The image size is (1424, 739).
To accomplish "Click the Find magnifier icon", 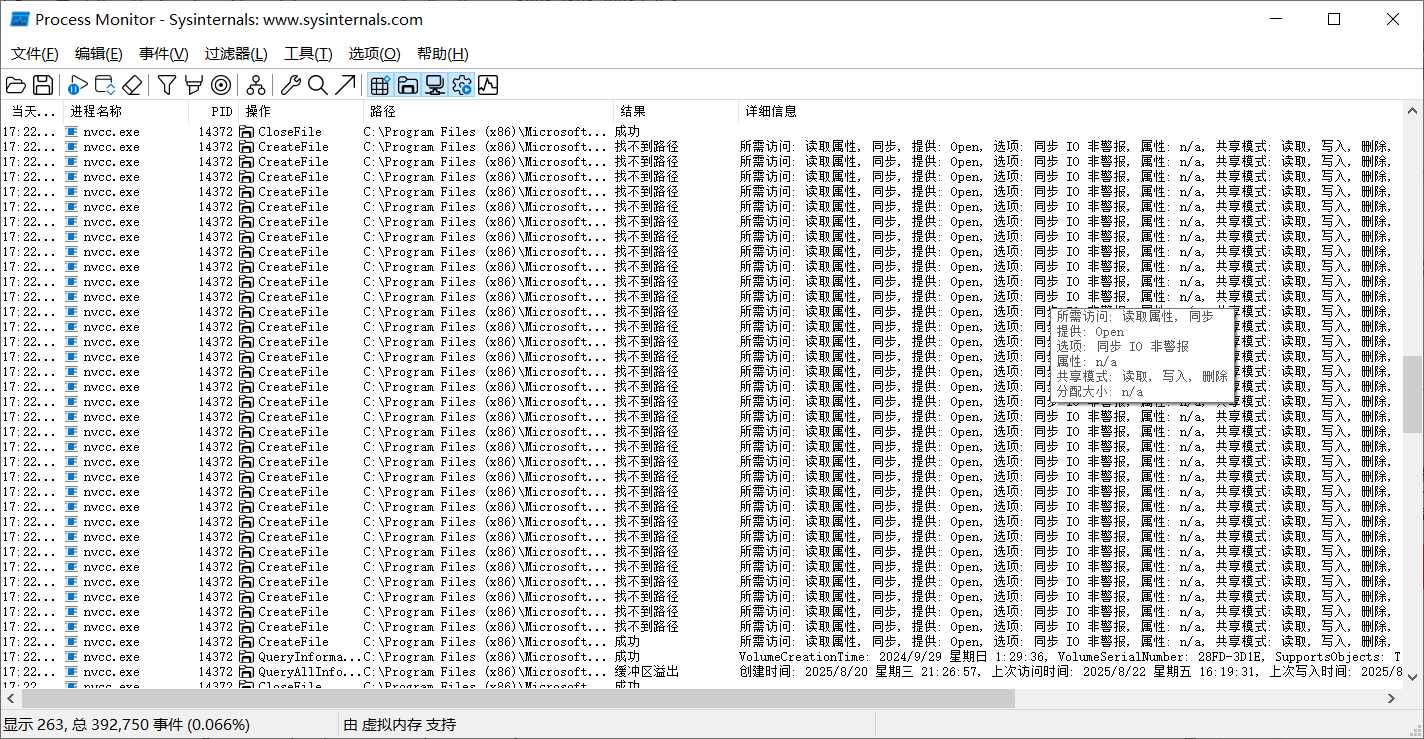I will tap(318, 85).
